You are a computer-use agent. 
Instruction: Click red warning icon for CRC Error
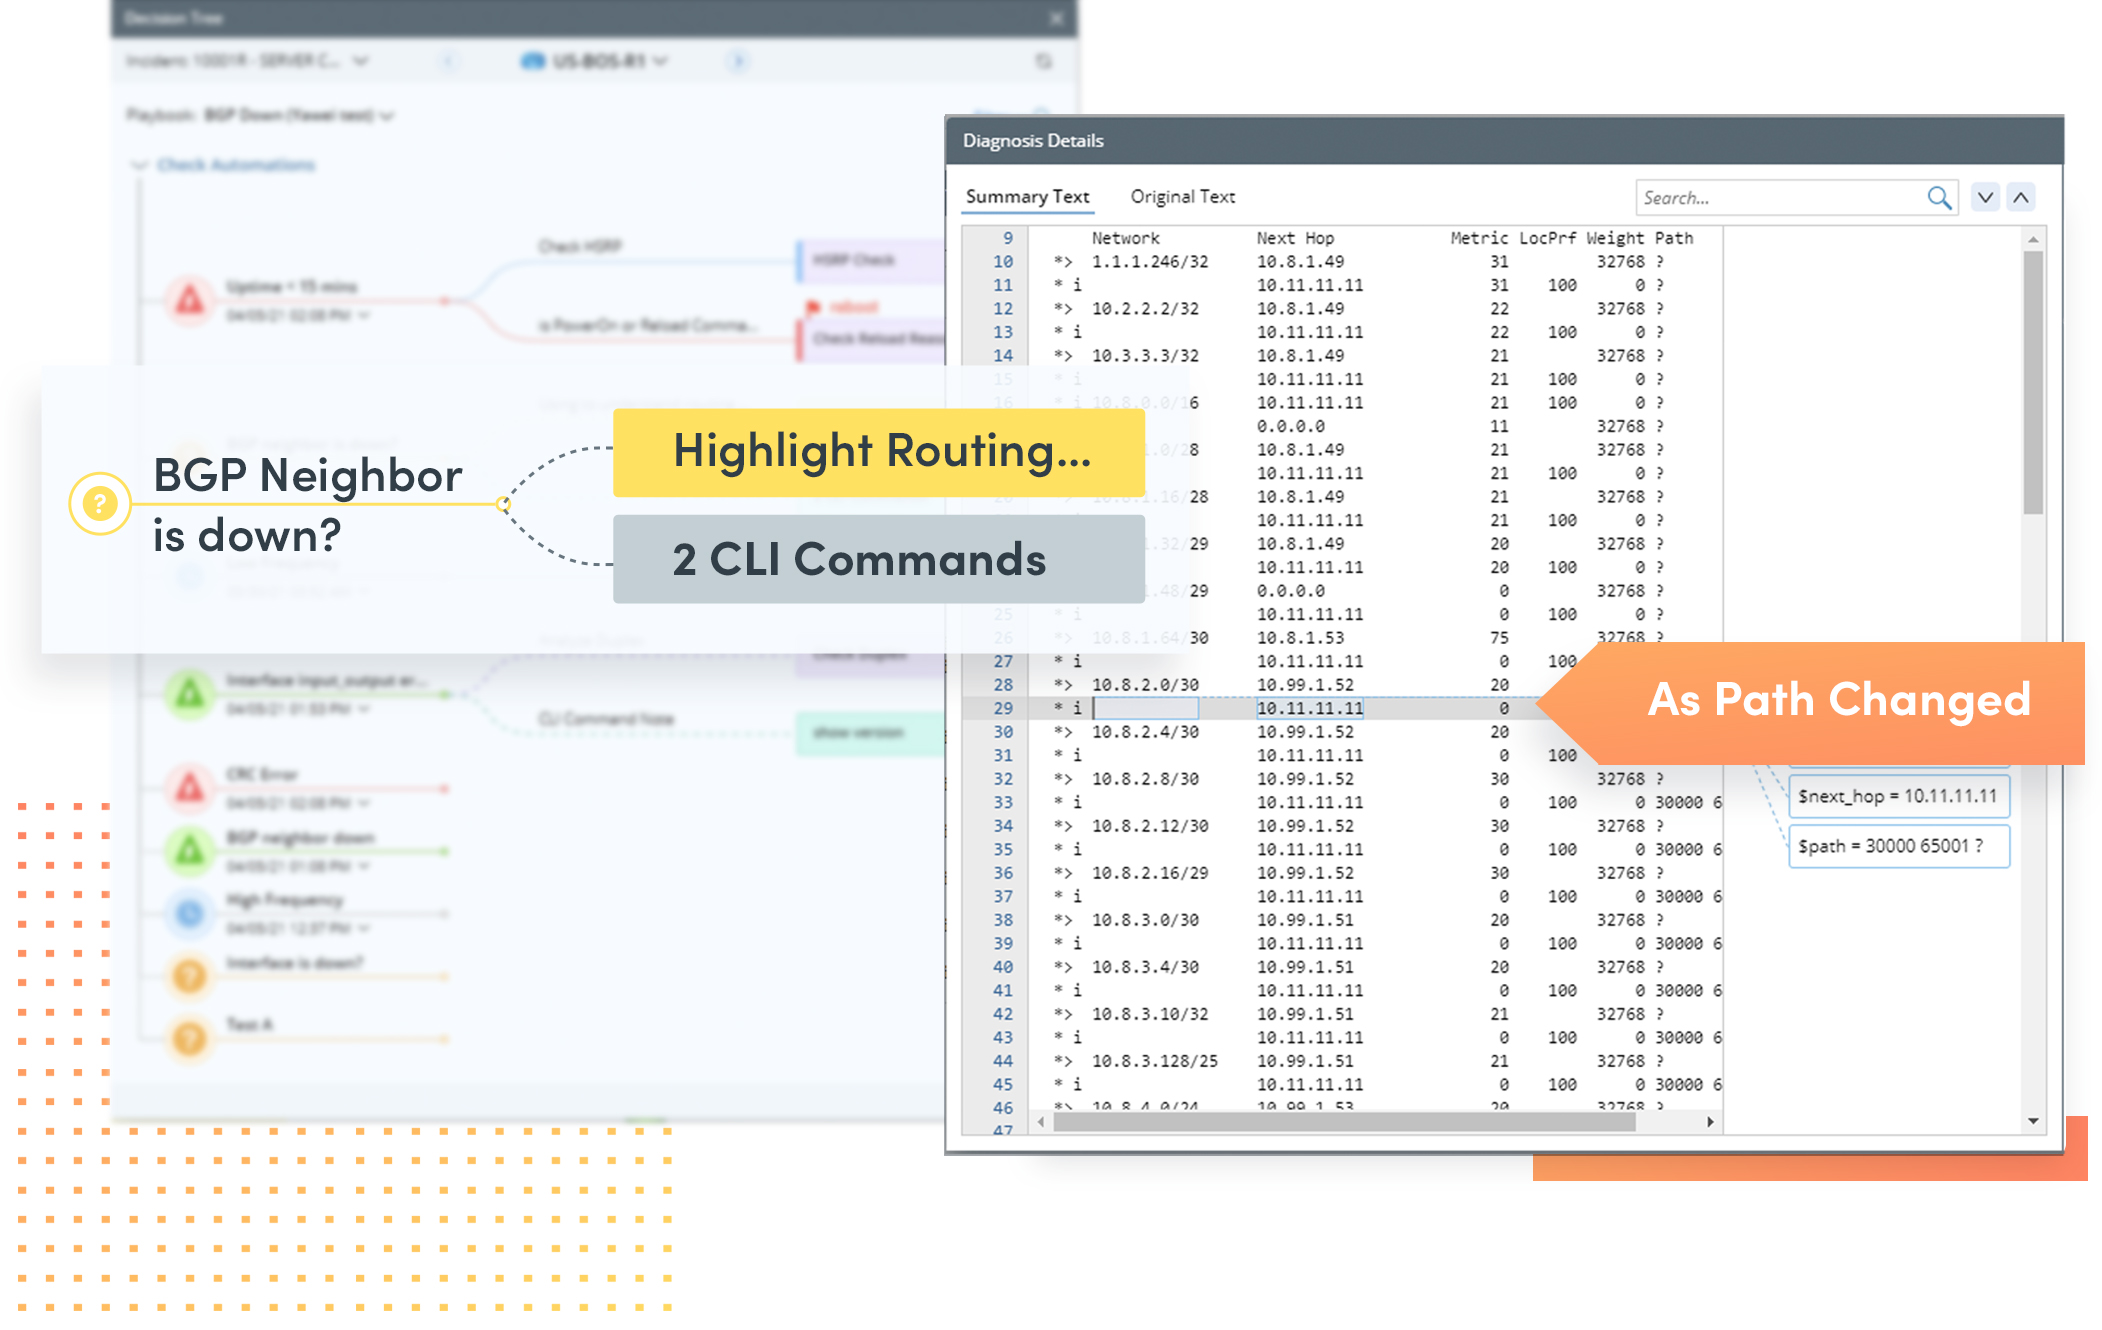coord(190,788)
